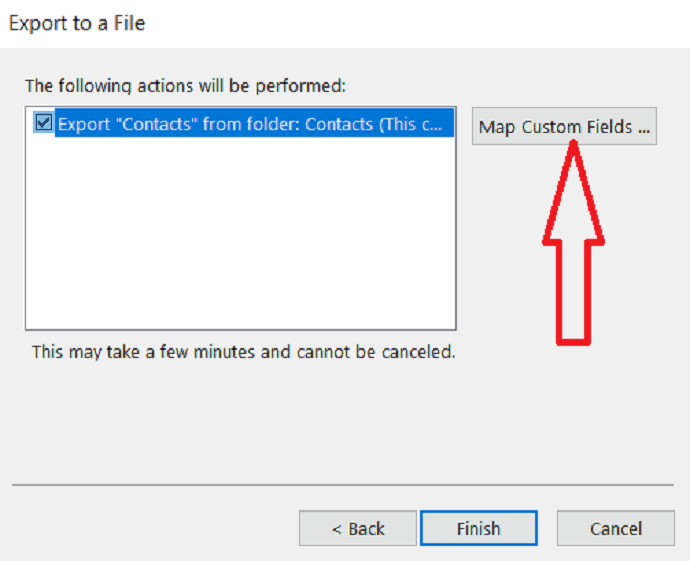
Task: Click the Export to a File title
Action: [77, 23]
